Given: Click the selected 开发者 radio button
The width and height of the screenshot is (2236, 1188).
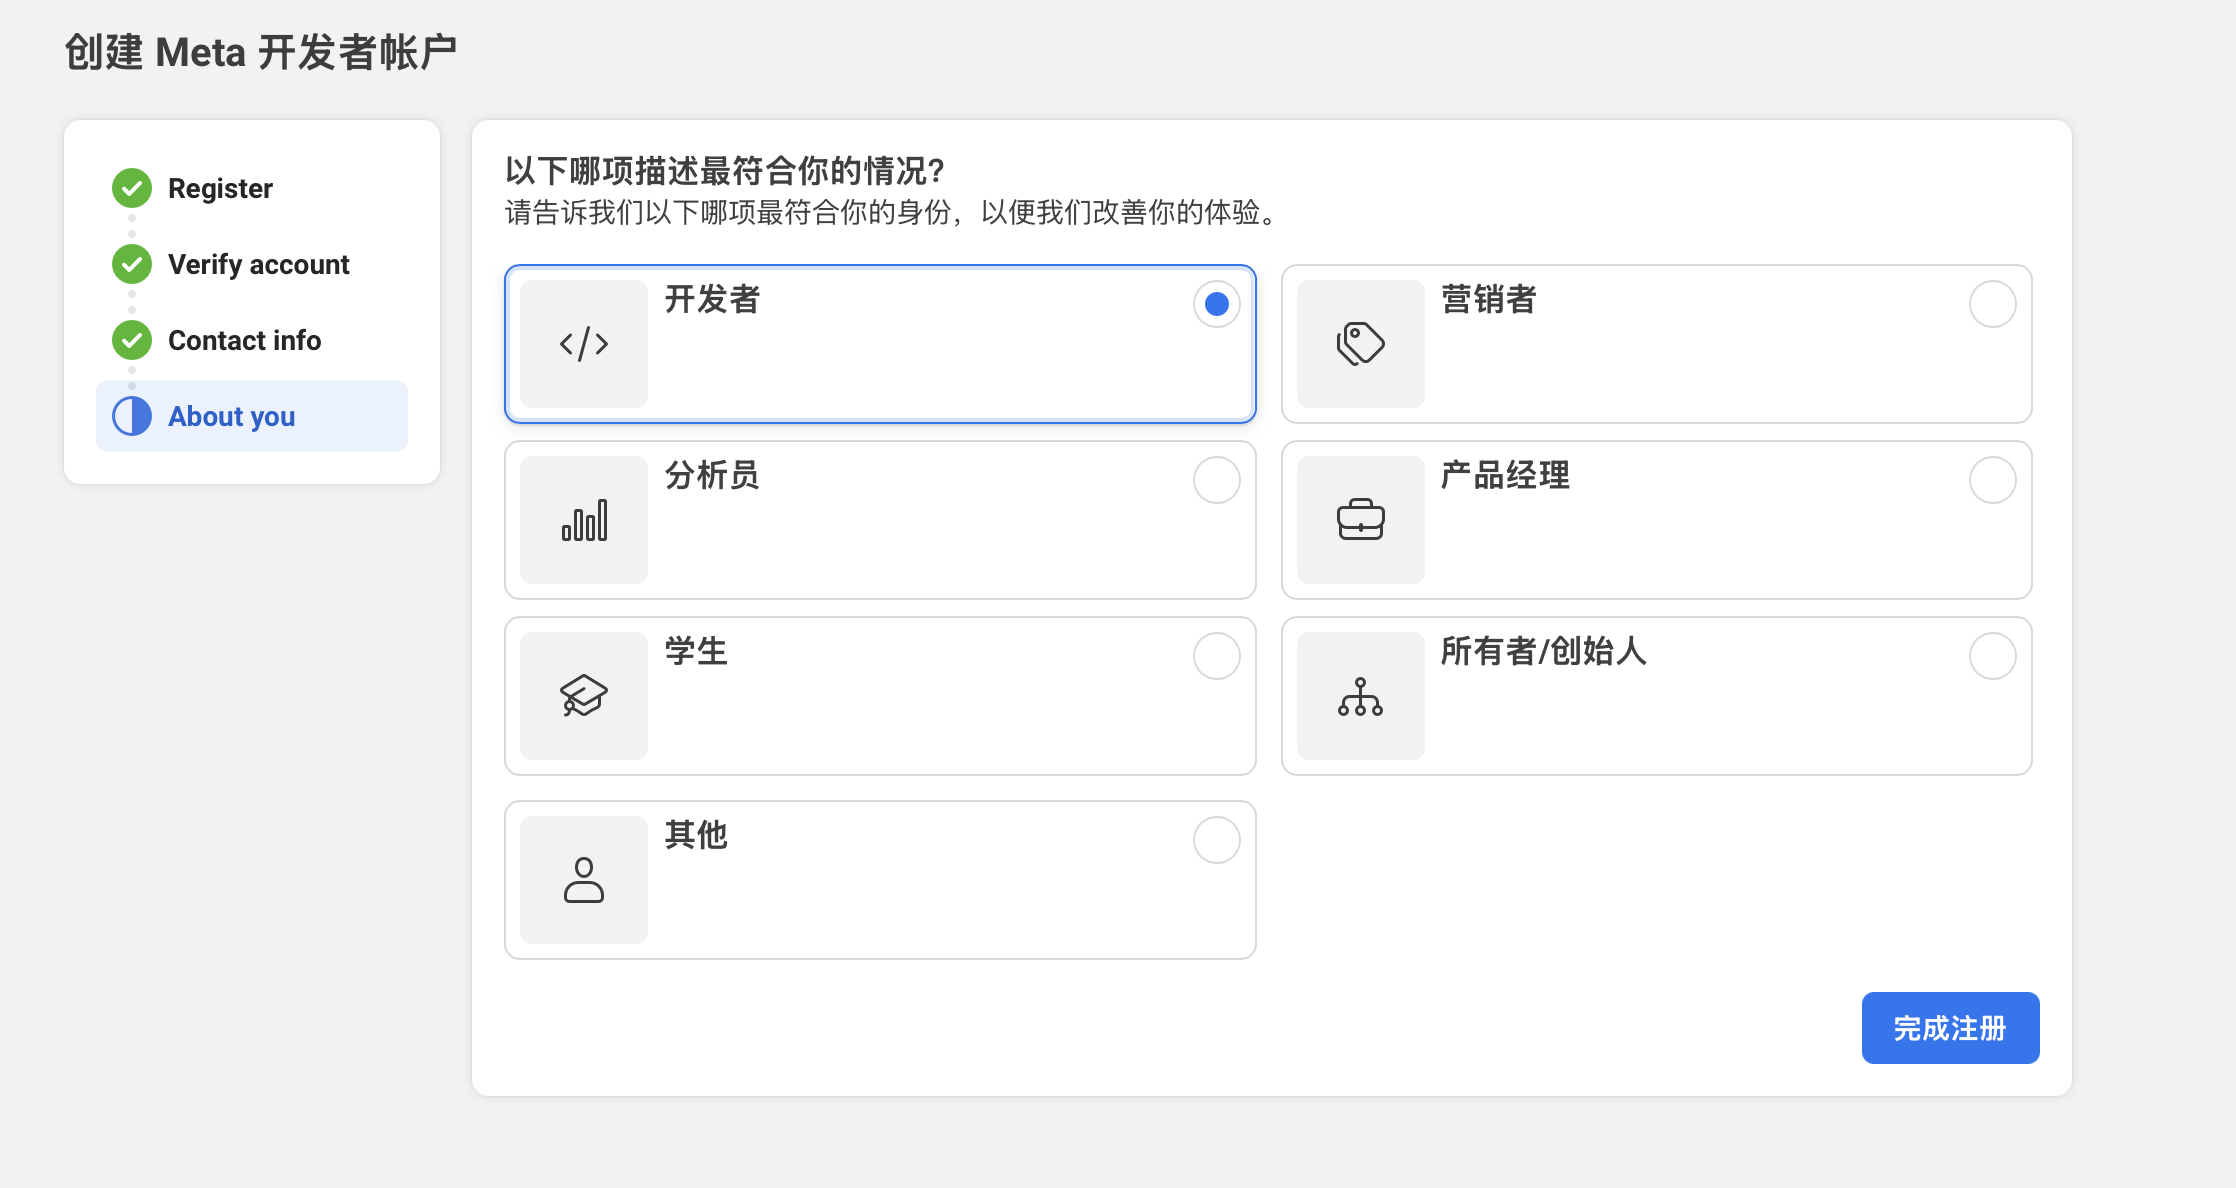Looking at the screenshot, I should pyautogui.click(x=1216, y=304).
